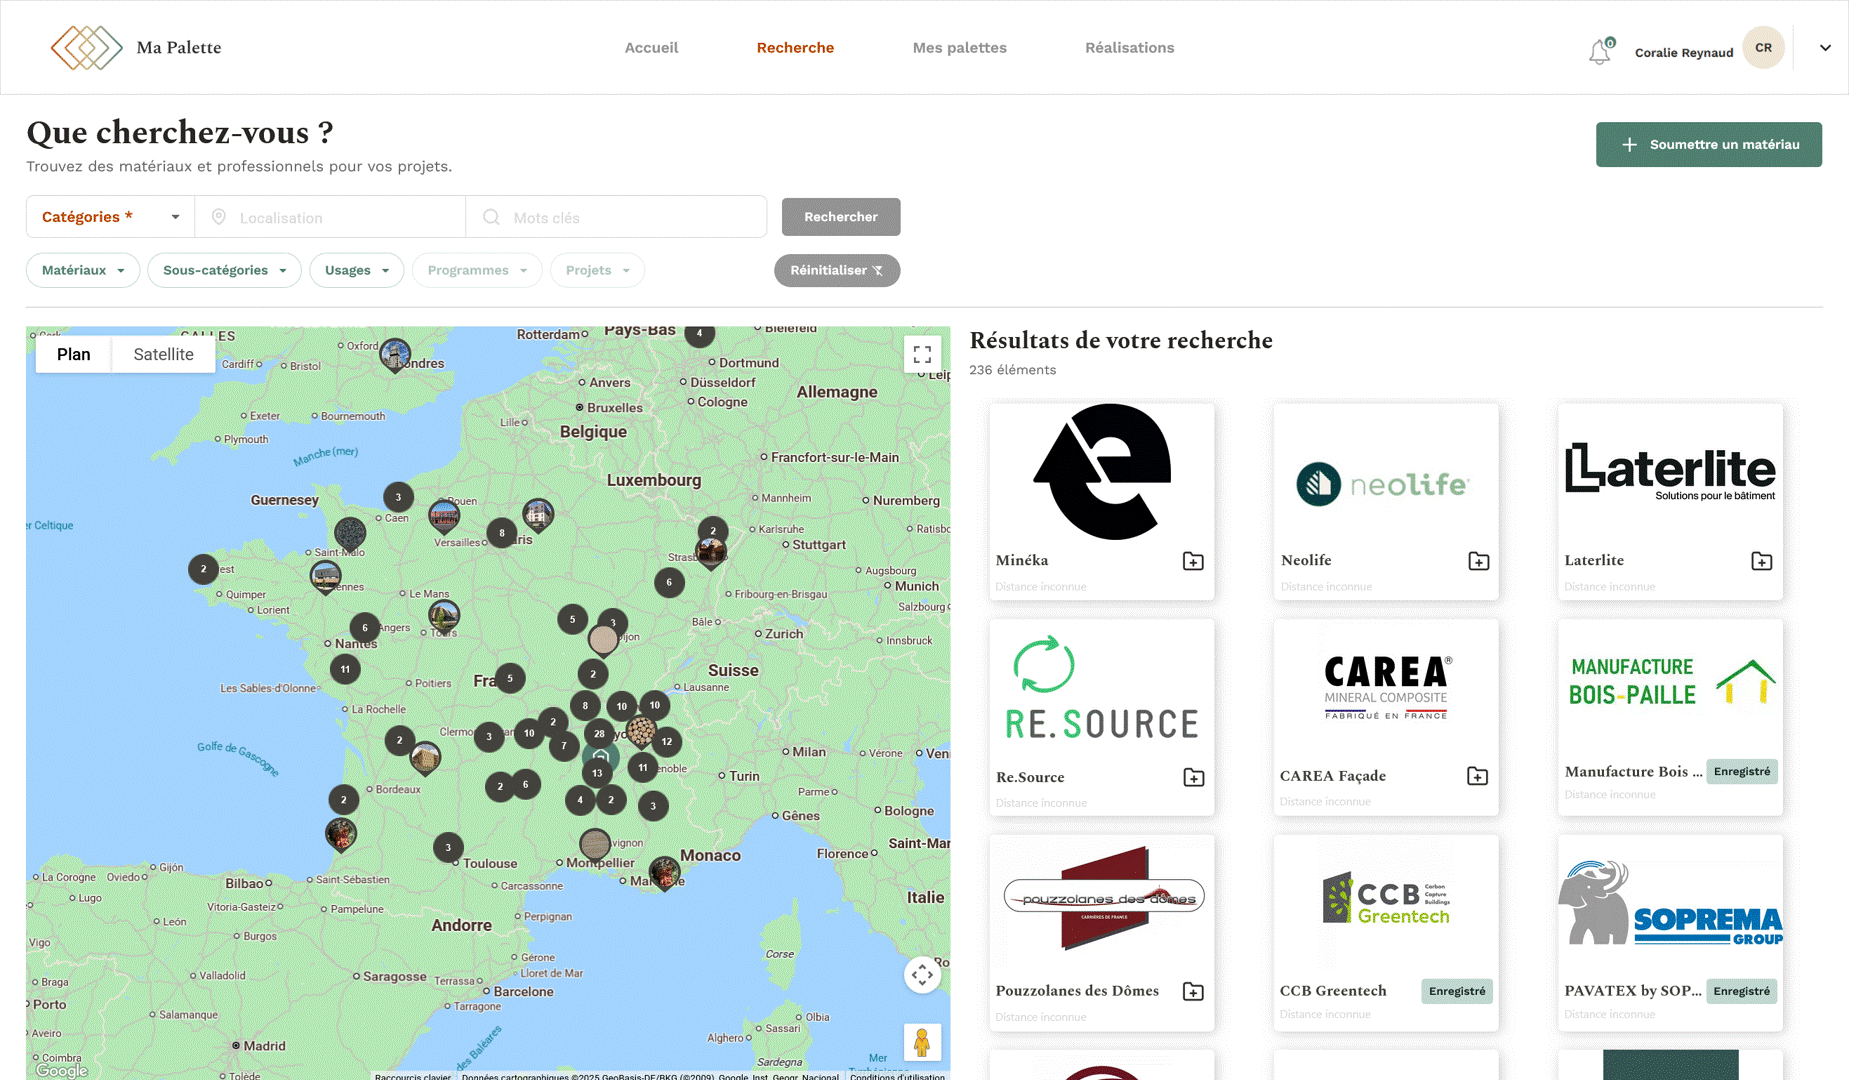This screenshot has width=1849, height=1080.
Task: Focus the Mots clés search field
Action: [x=616, y=217]
